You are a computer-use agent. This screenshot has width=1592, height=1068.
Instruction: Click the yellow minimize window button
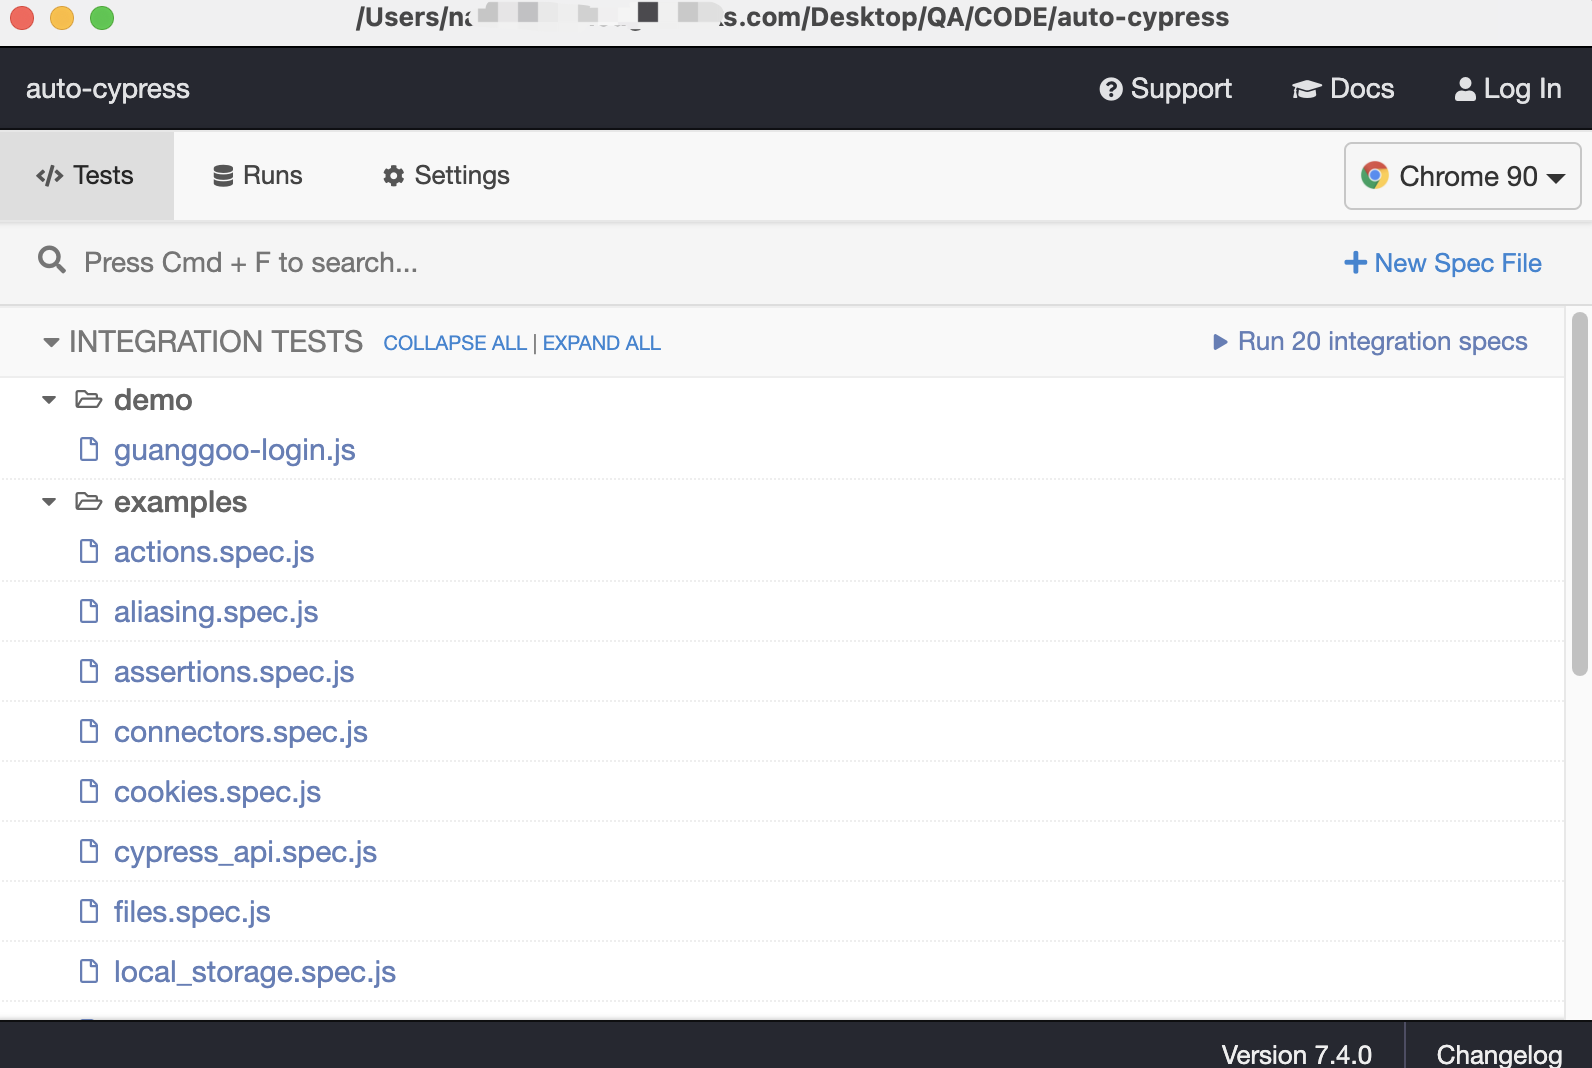(62, 18)
